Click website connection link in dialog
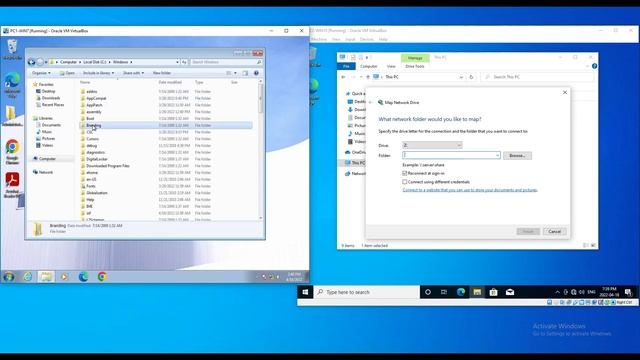This screenshot has width=640, height=360. 470,190
